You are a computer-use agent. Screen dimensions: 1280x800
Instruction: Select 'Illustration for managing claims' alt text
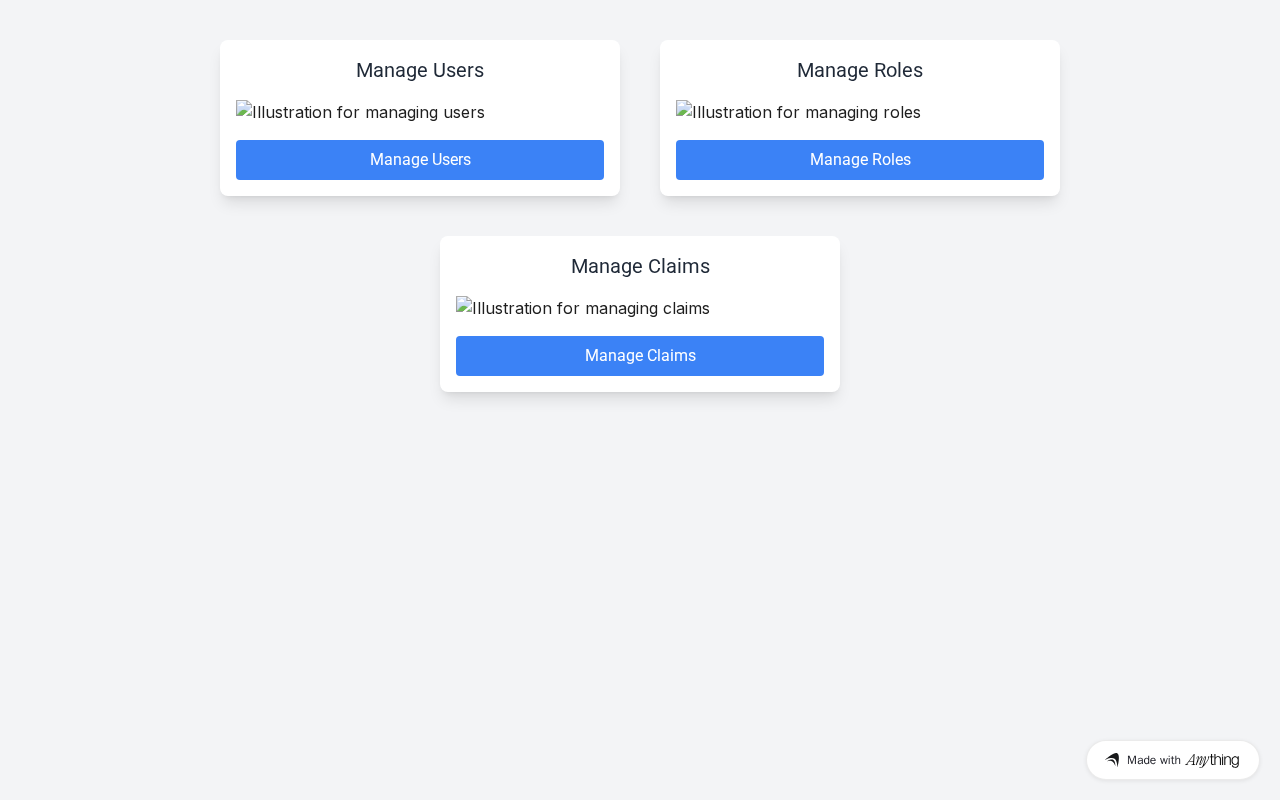coord(591,308)
